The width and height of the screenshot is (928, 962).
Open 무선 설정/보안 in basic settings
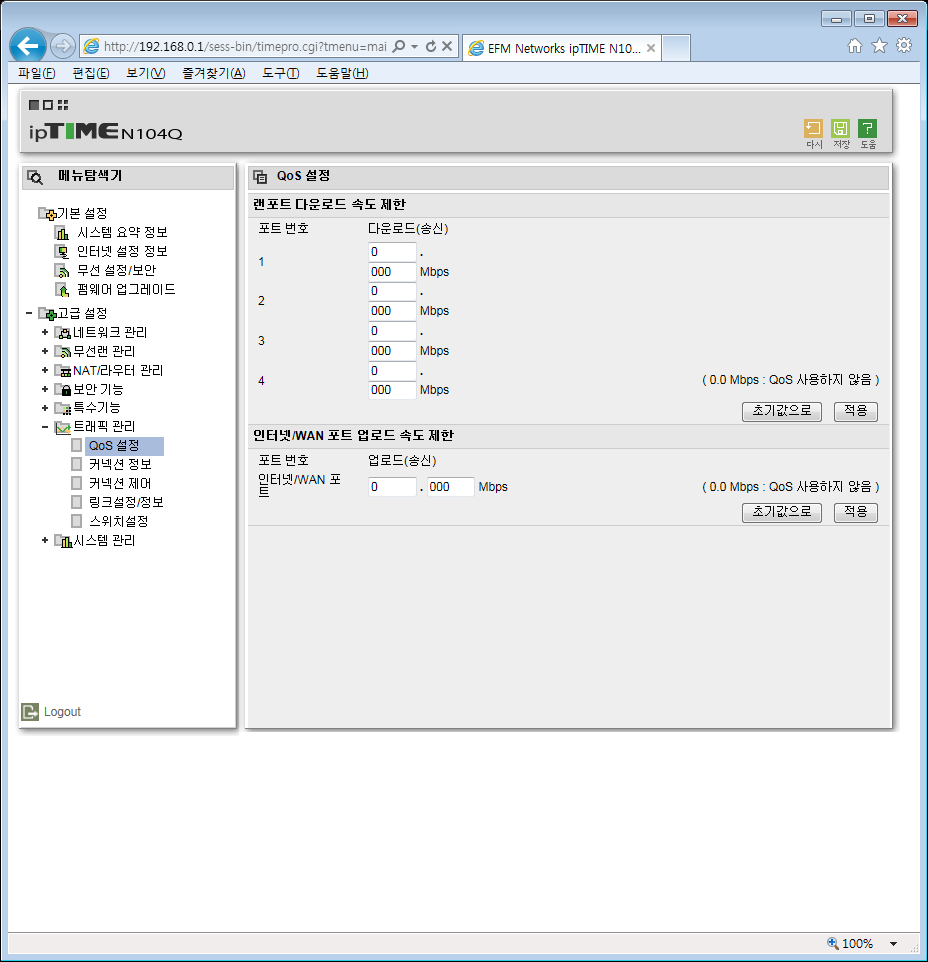(117, 271)
